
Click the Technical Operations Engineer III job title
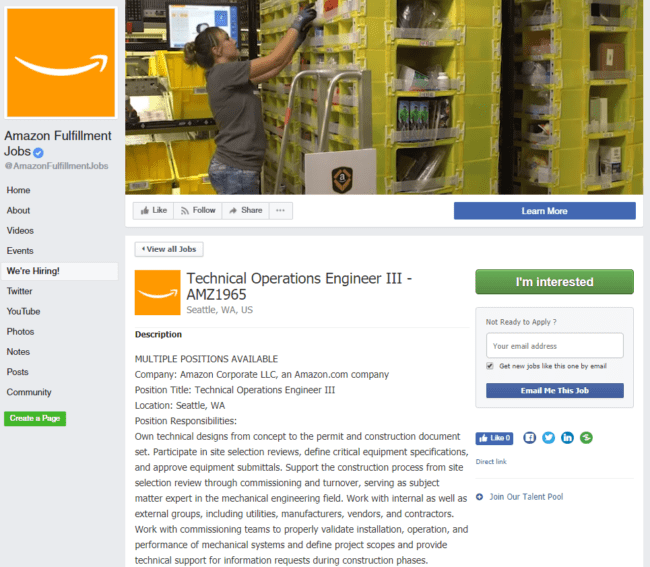point(299,286)
